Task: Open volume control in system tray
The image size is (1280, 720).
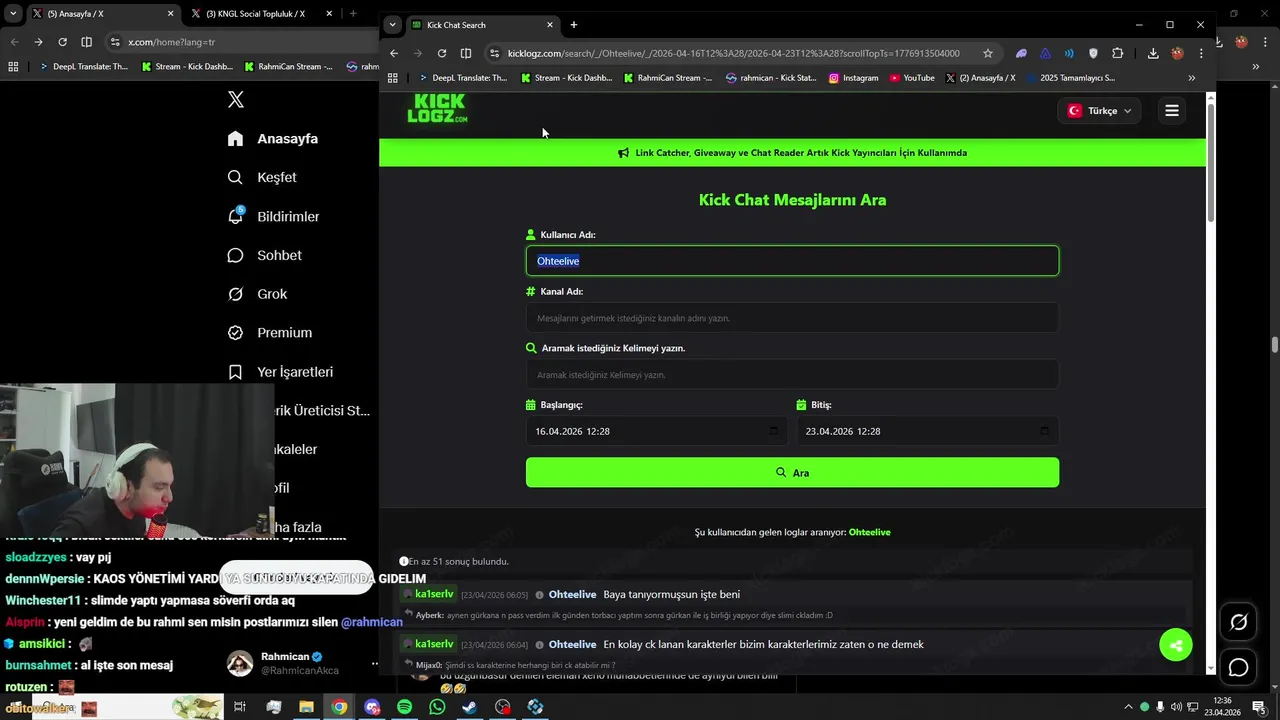Action: pos(1176,707)
